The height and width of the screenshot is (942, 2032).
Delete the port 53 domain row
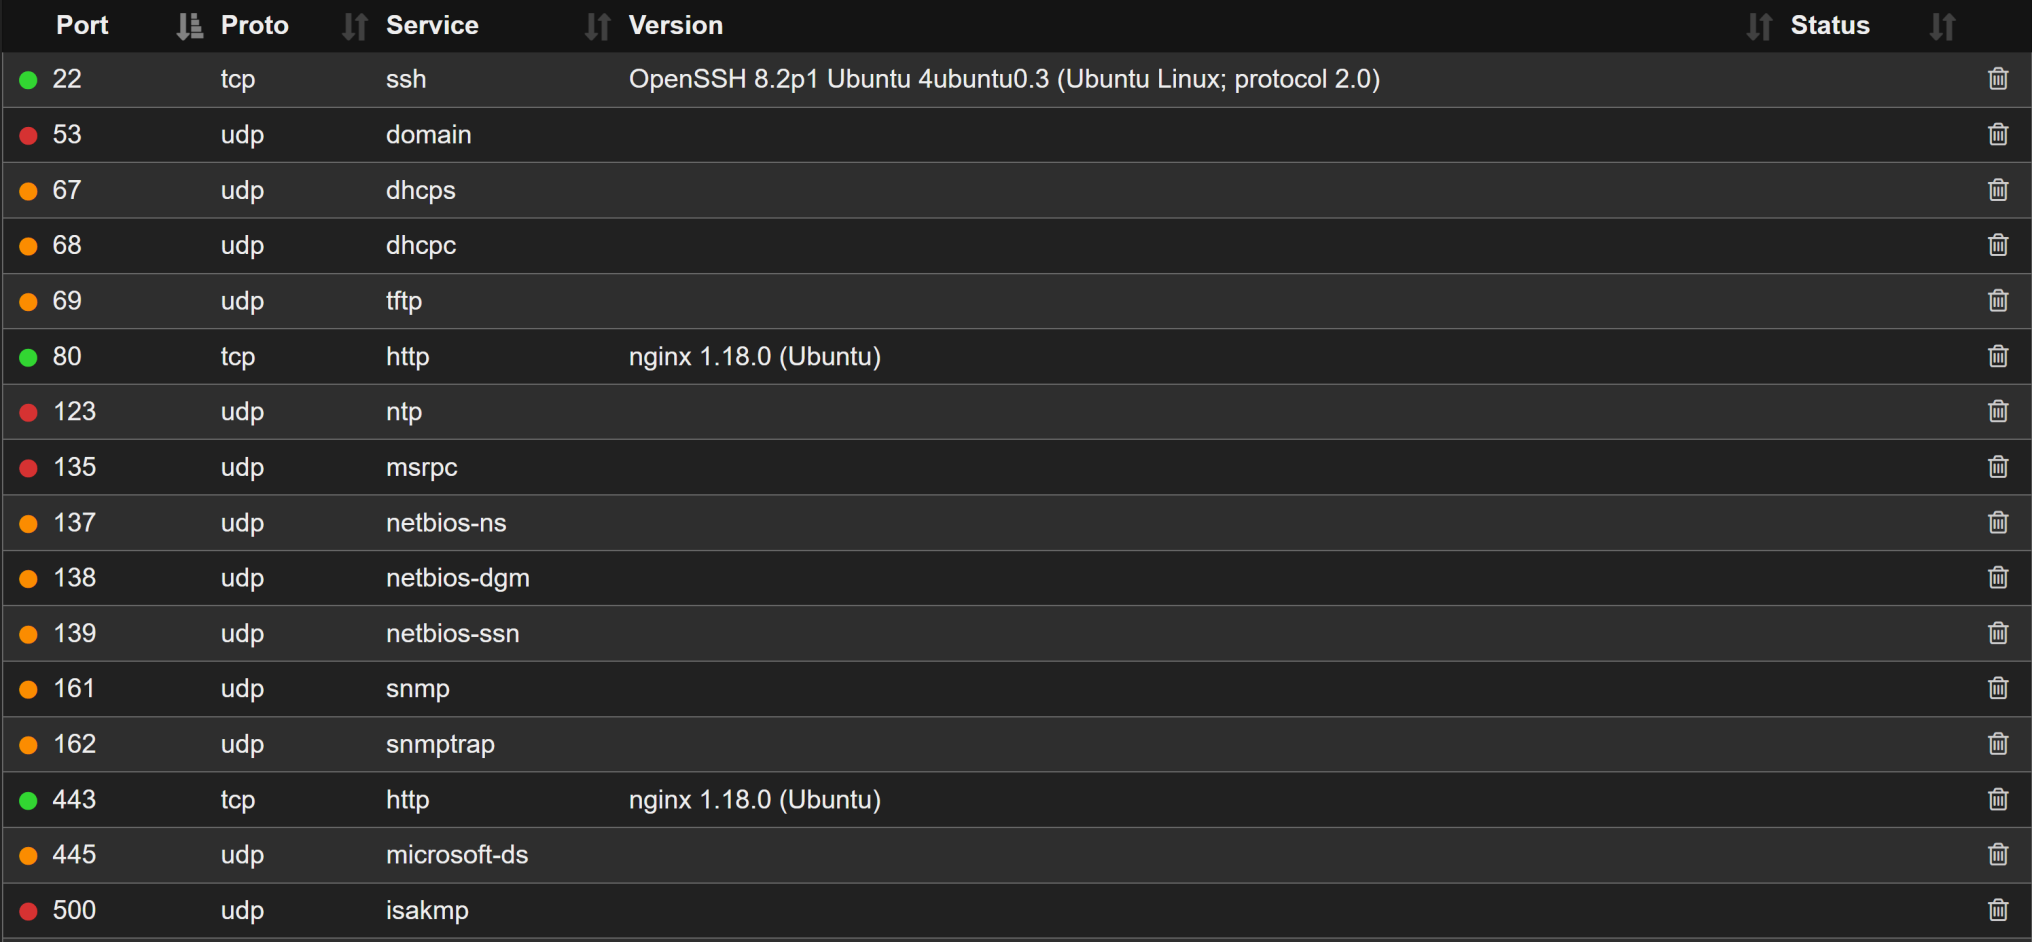(1997, 135)
